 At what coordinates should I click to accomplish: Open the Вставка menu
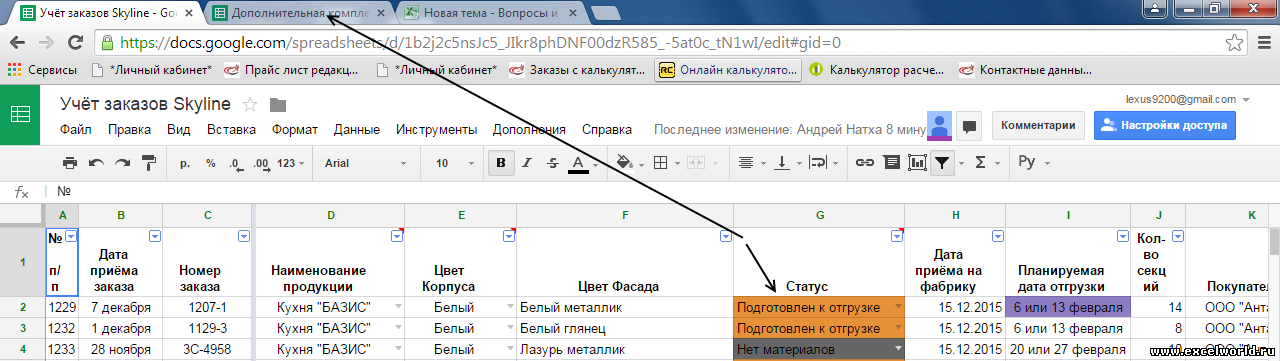231,130
